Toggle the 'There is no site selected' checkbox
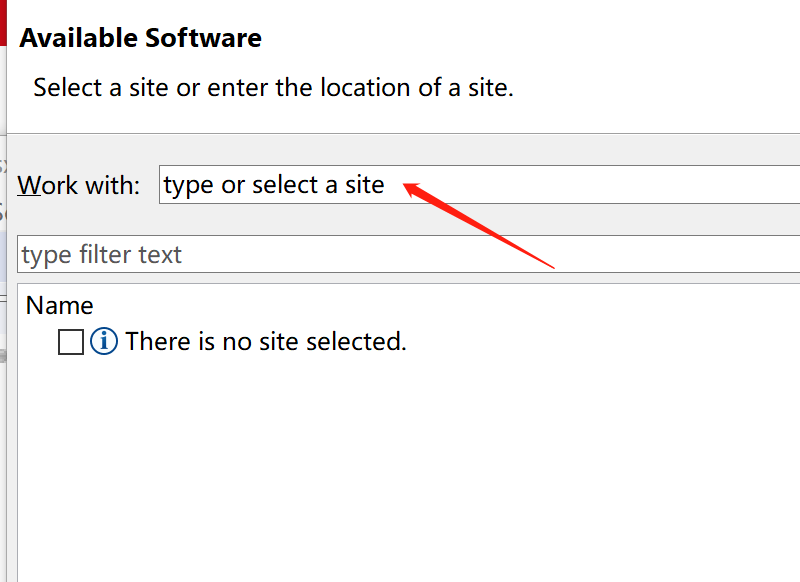Viewport: 800px width, 582px height. point(71,342)
